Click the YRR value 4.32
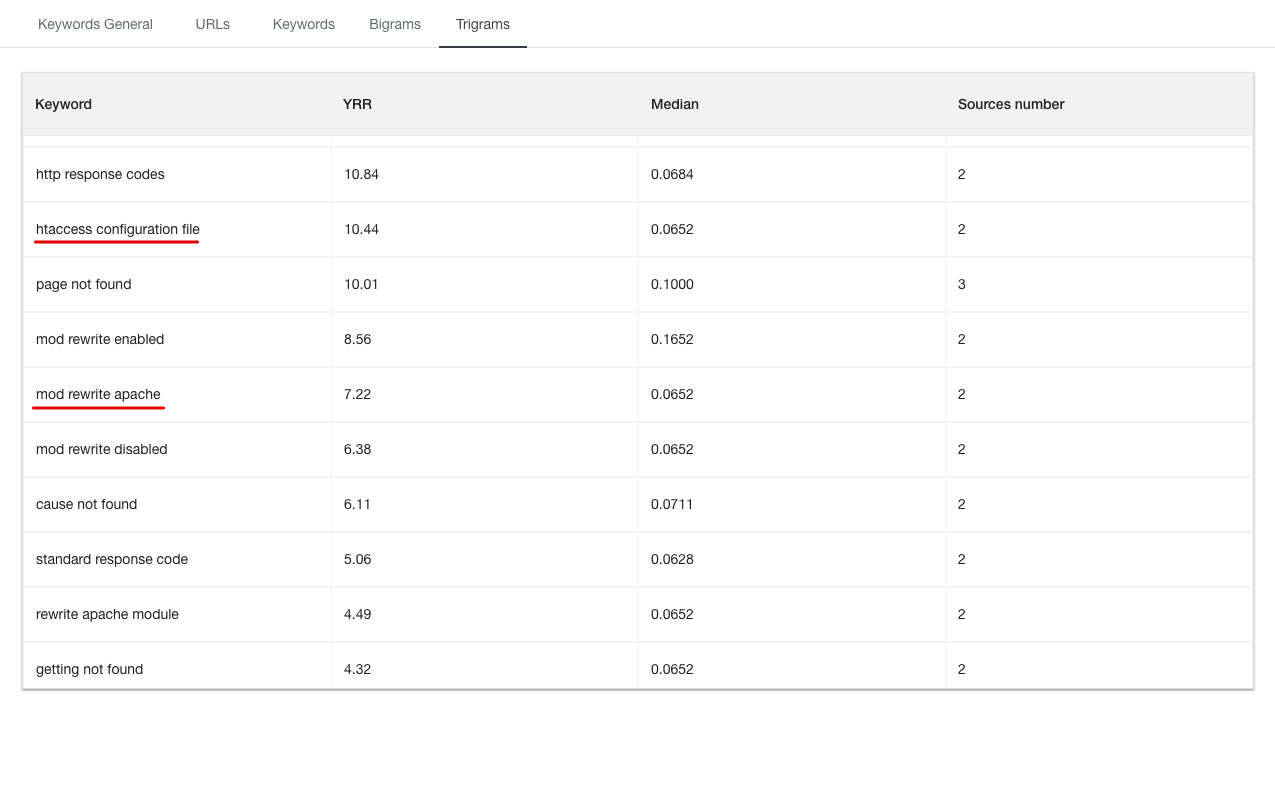The width and height of the screenshot is (1275, 795). [x=358, y=669]
